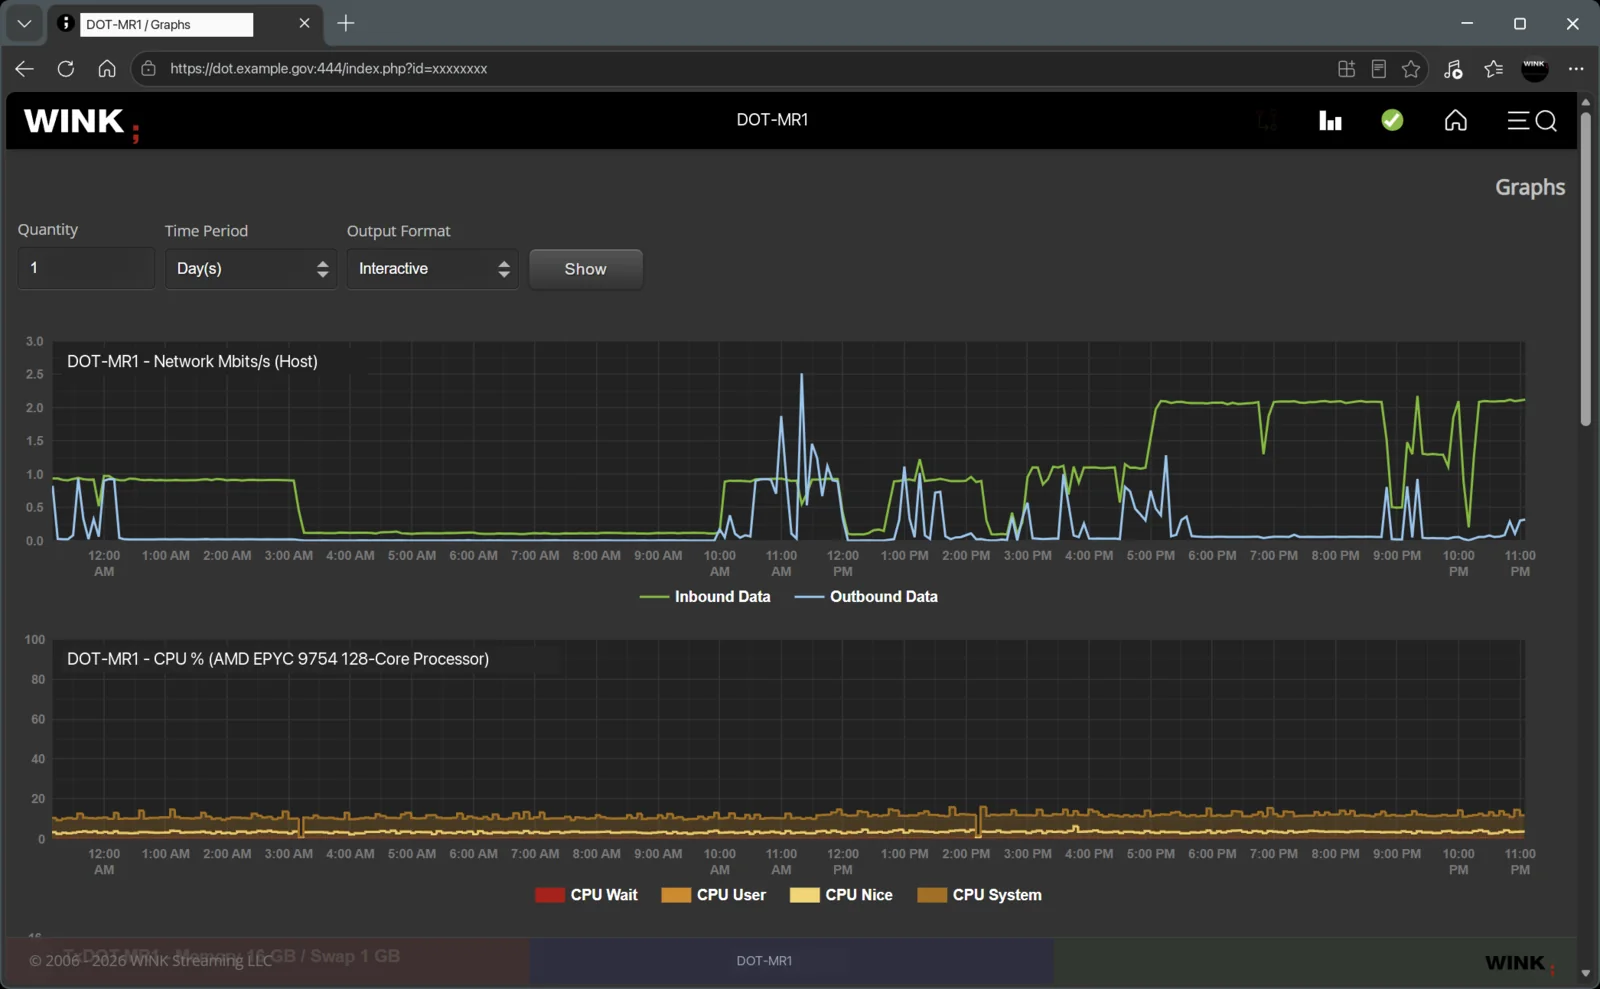The width and height of the screenshot is (1600, 989).
Task: Open the browser favorites list icon
Action: [x=1494, y=69]
